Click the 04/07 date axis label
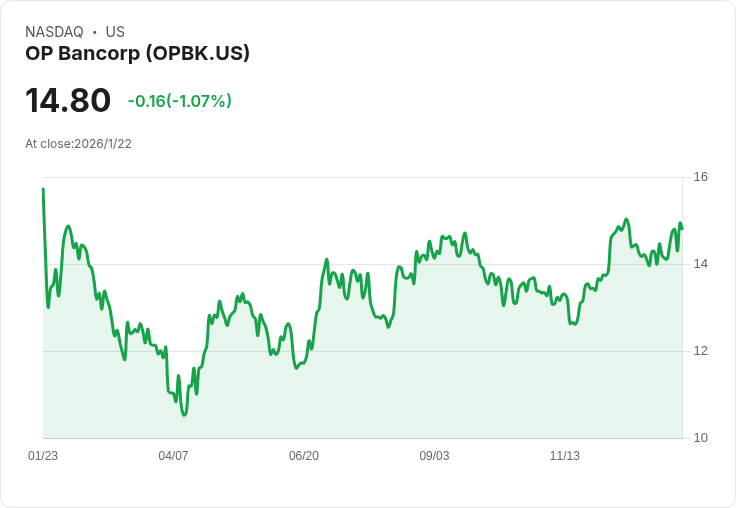 pos(173,456)
